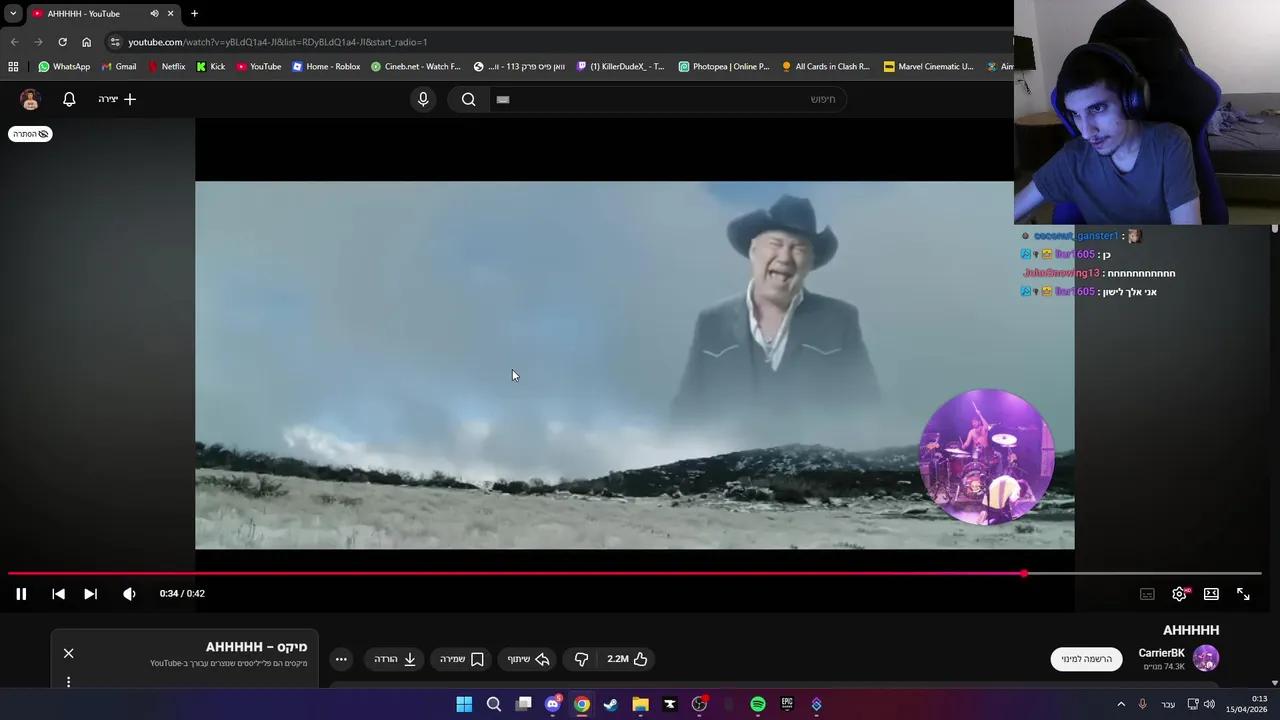The image size is (1280, 720).
Task: Open File Explorer from the taskbar
Action: tap(640, 704)
